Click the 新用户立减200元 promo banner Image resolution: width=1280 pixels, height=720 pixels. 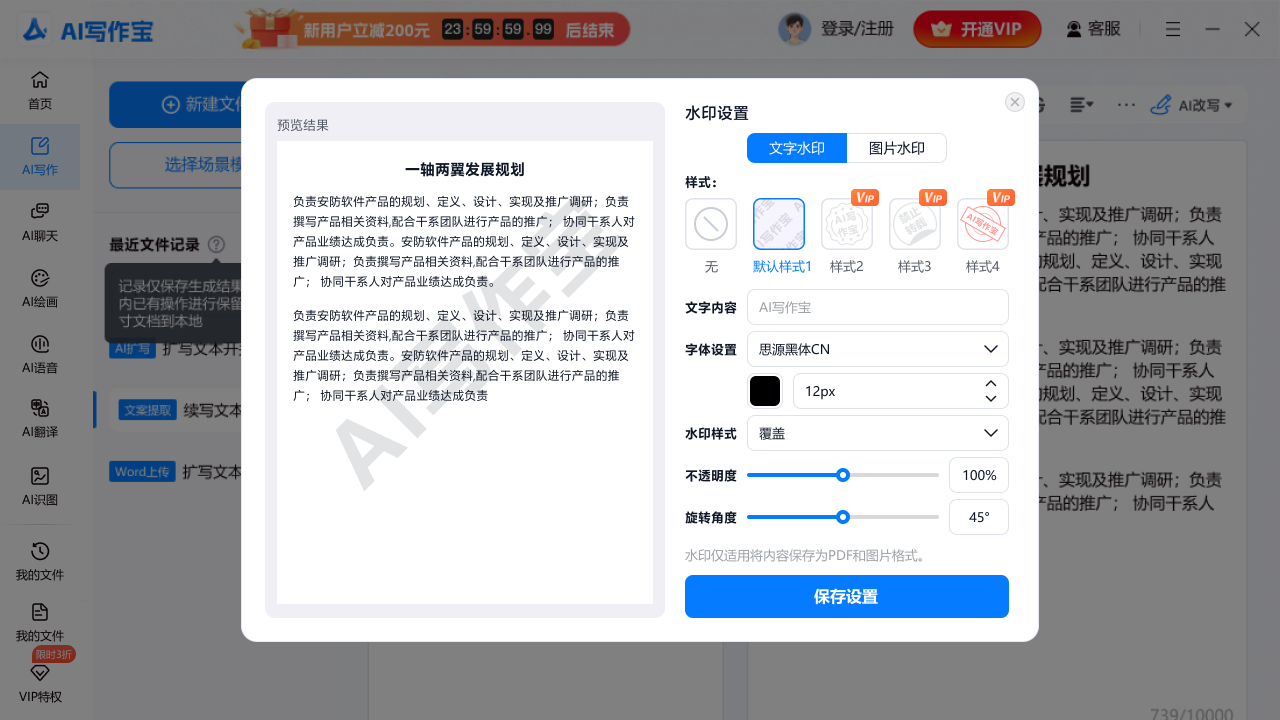pyautogui.click(x=431, y=29)
